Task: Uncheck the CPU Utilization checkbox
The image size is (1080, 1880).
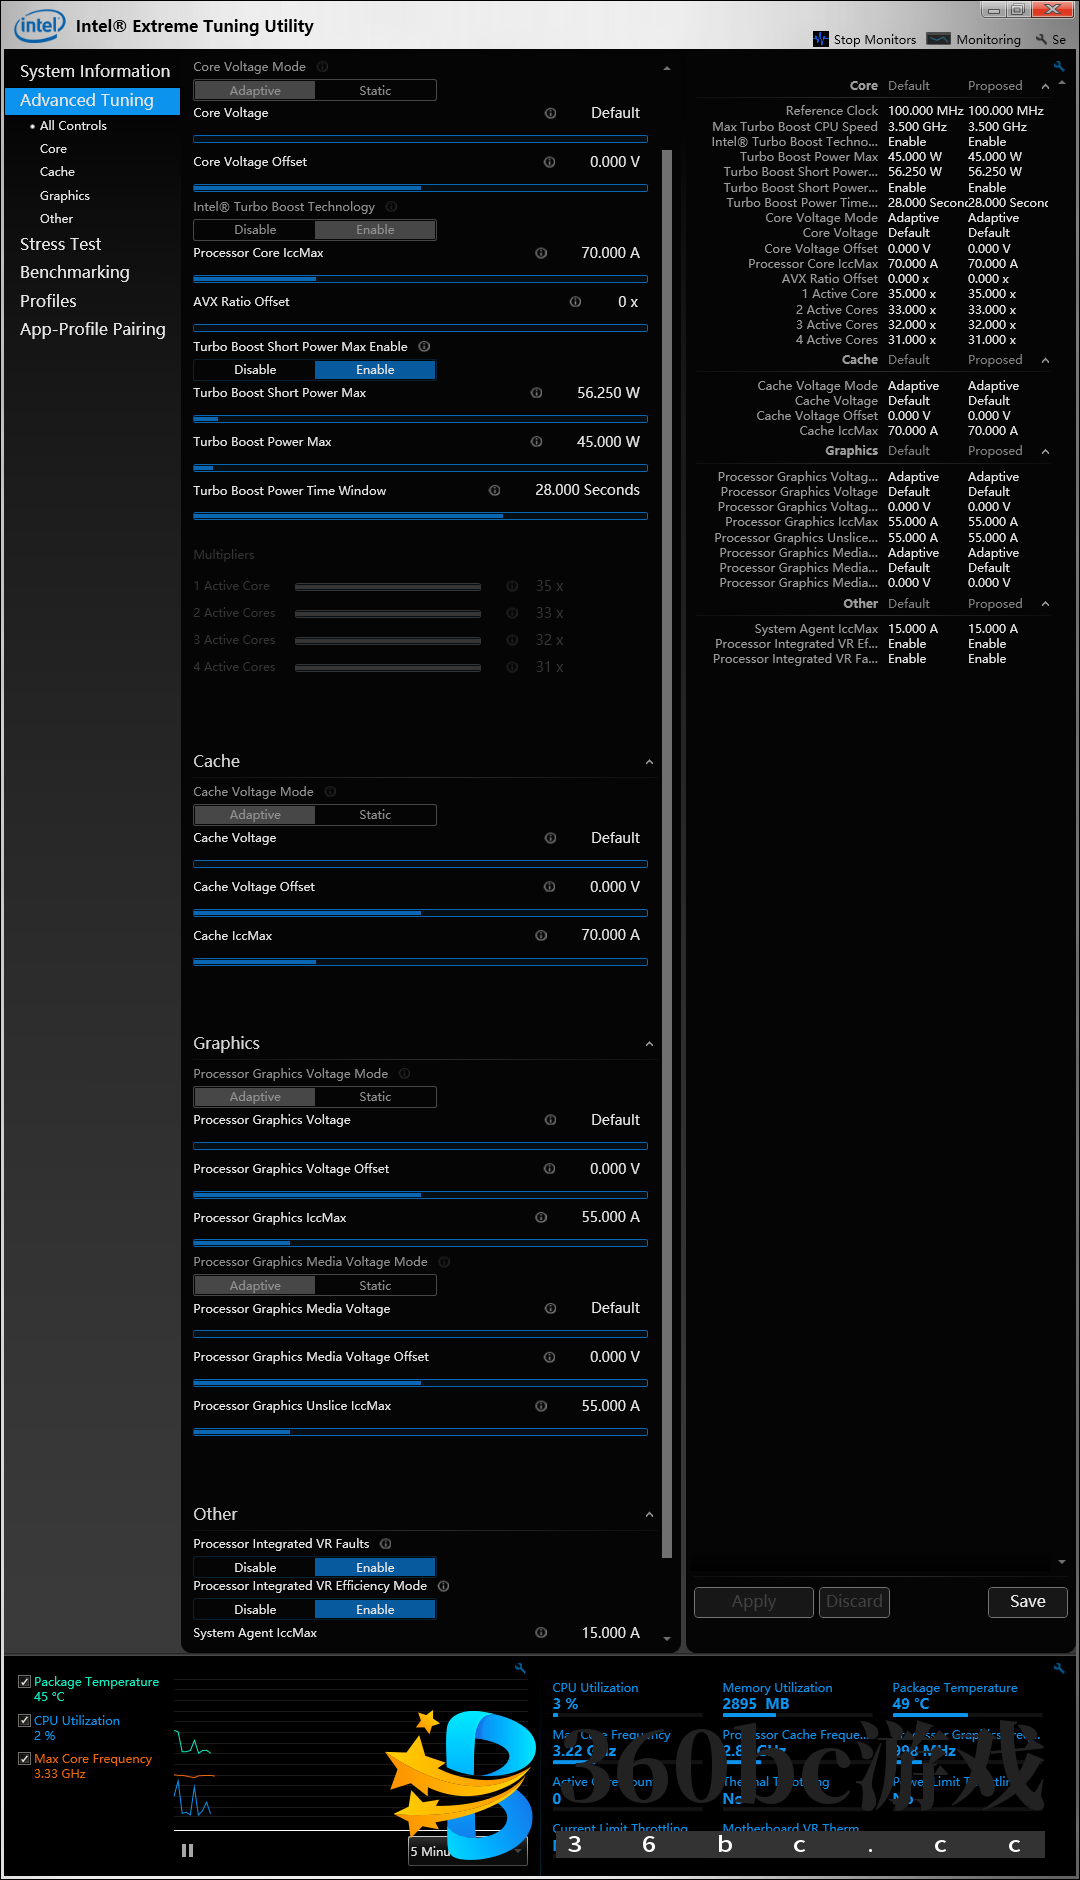Action: click(x=25, y=1720)
